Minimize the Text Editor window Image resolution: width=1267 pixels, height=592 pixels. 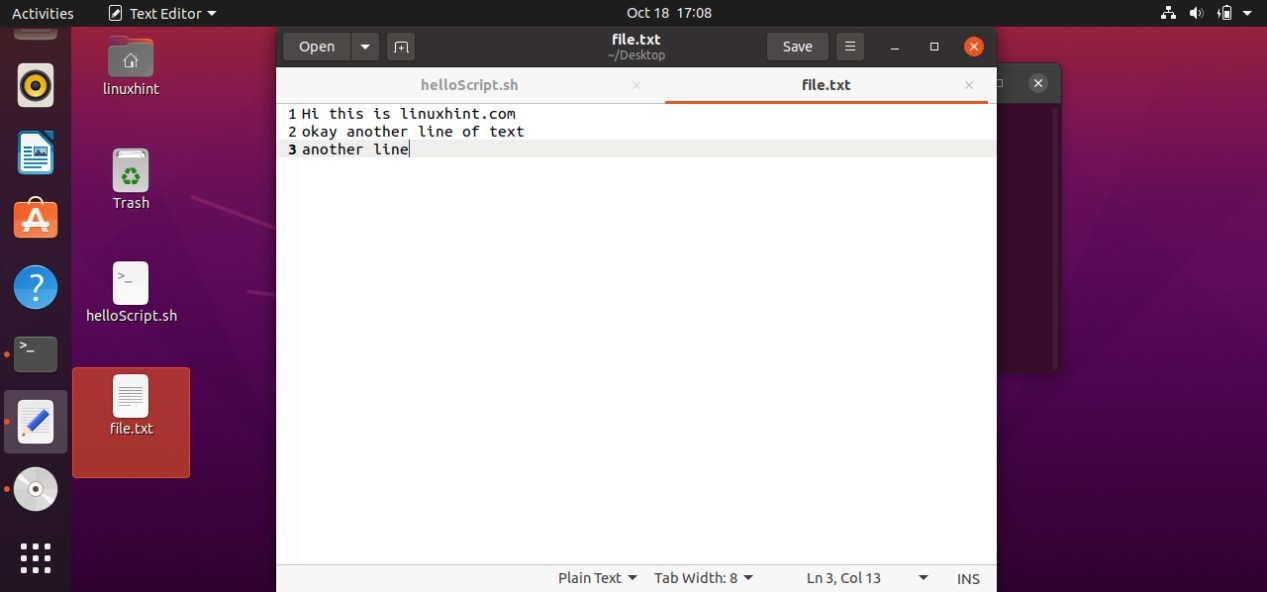(895, 47)
